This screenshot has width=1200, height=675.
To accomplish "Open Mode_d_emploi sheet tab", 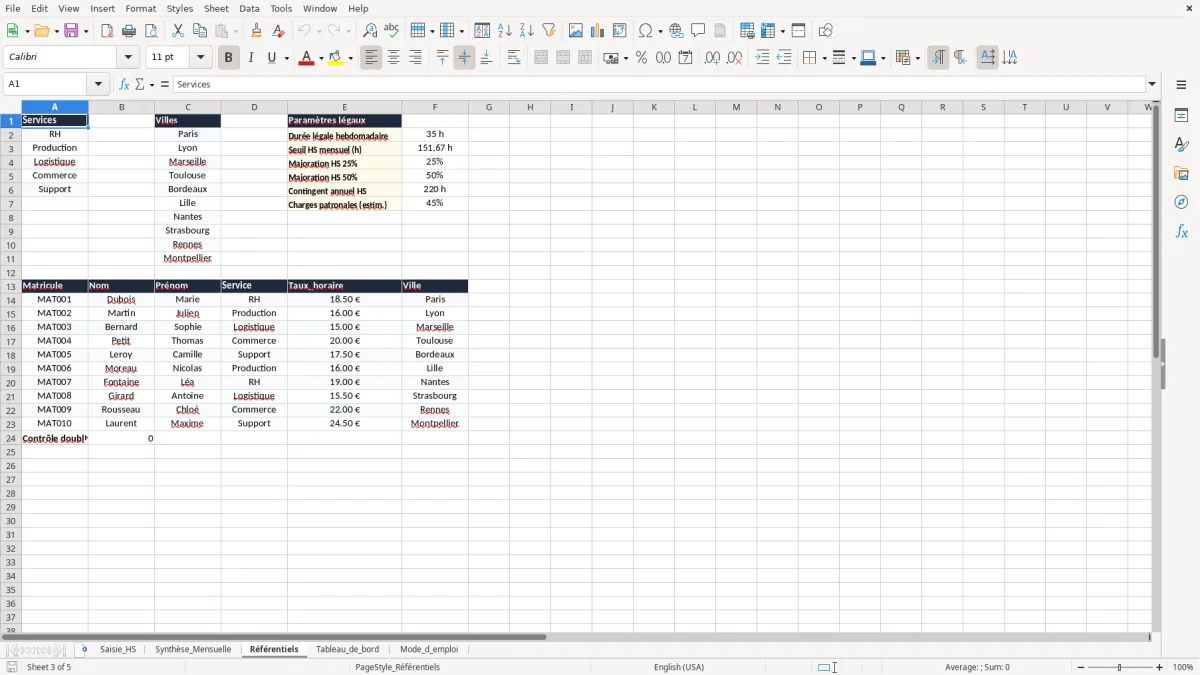I will coord(429,649).
